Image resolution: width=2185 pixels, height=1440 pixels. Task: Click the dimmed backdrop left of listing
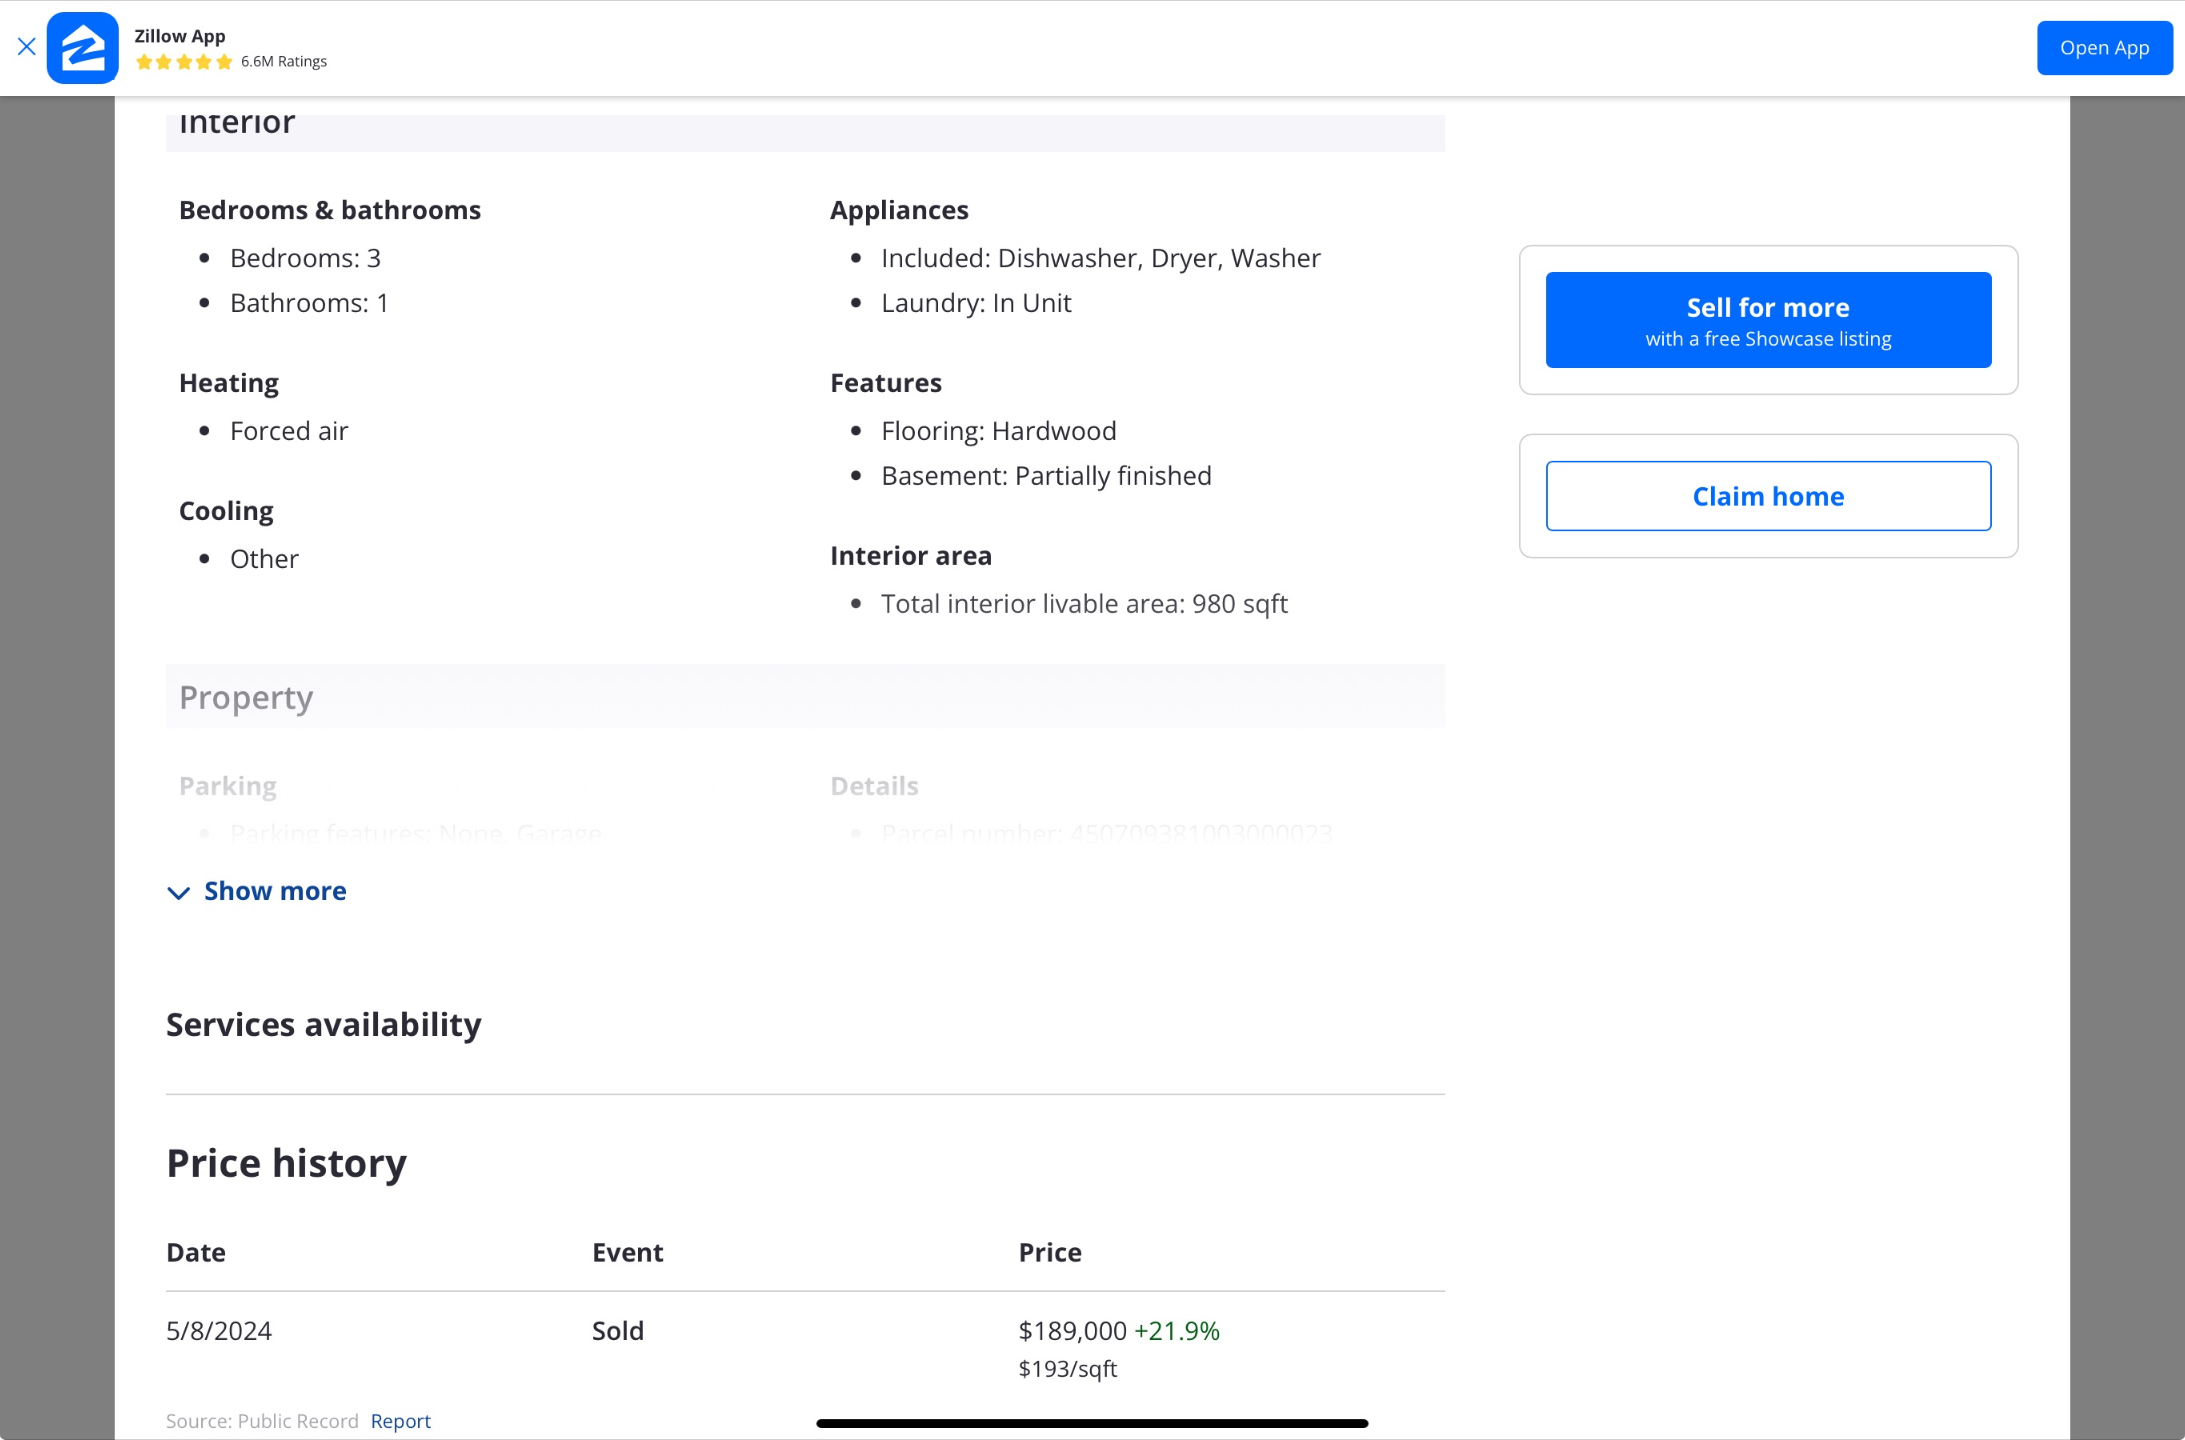(56, 760)
